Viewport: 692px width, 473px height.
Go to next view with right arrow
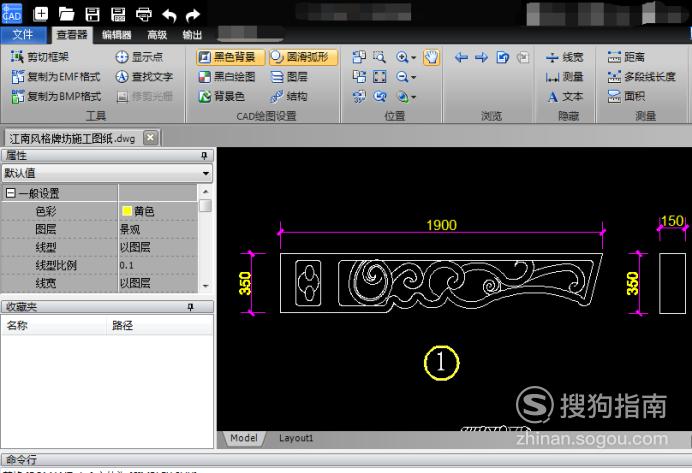click(481, 57)
